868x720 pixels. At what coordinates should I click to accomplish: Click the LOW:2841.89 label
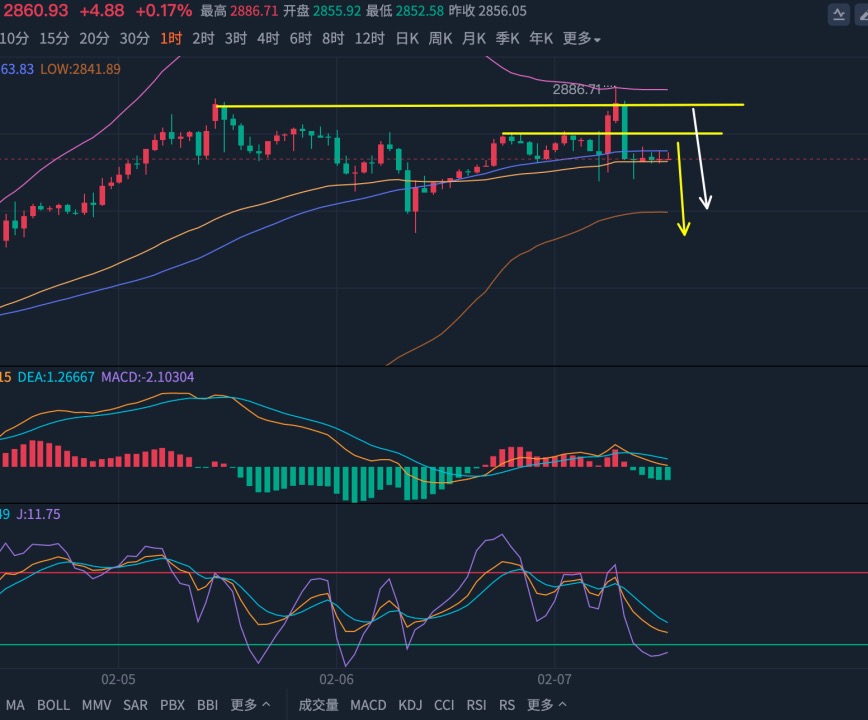coord(80,69)
